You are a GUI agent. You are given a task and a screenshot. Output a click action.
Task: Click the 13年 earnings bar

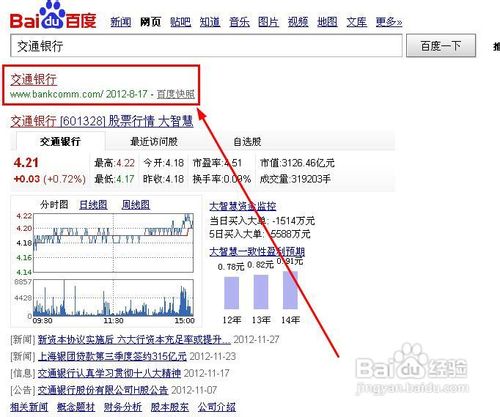coord(261,292)
